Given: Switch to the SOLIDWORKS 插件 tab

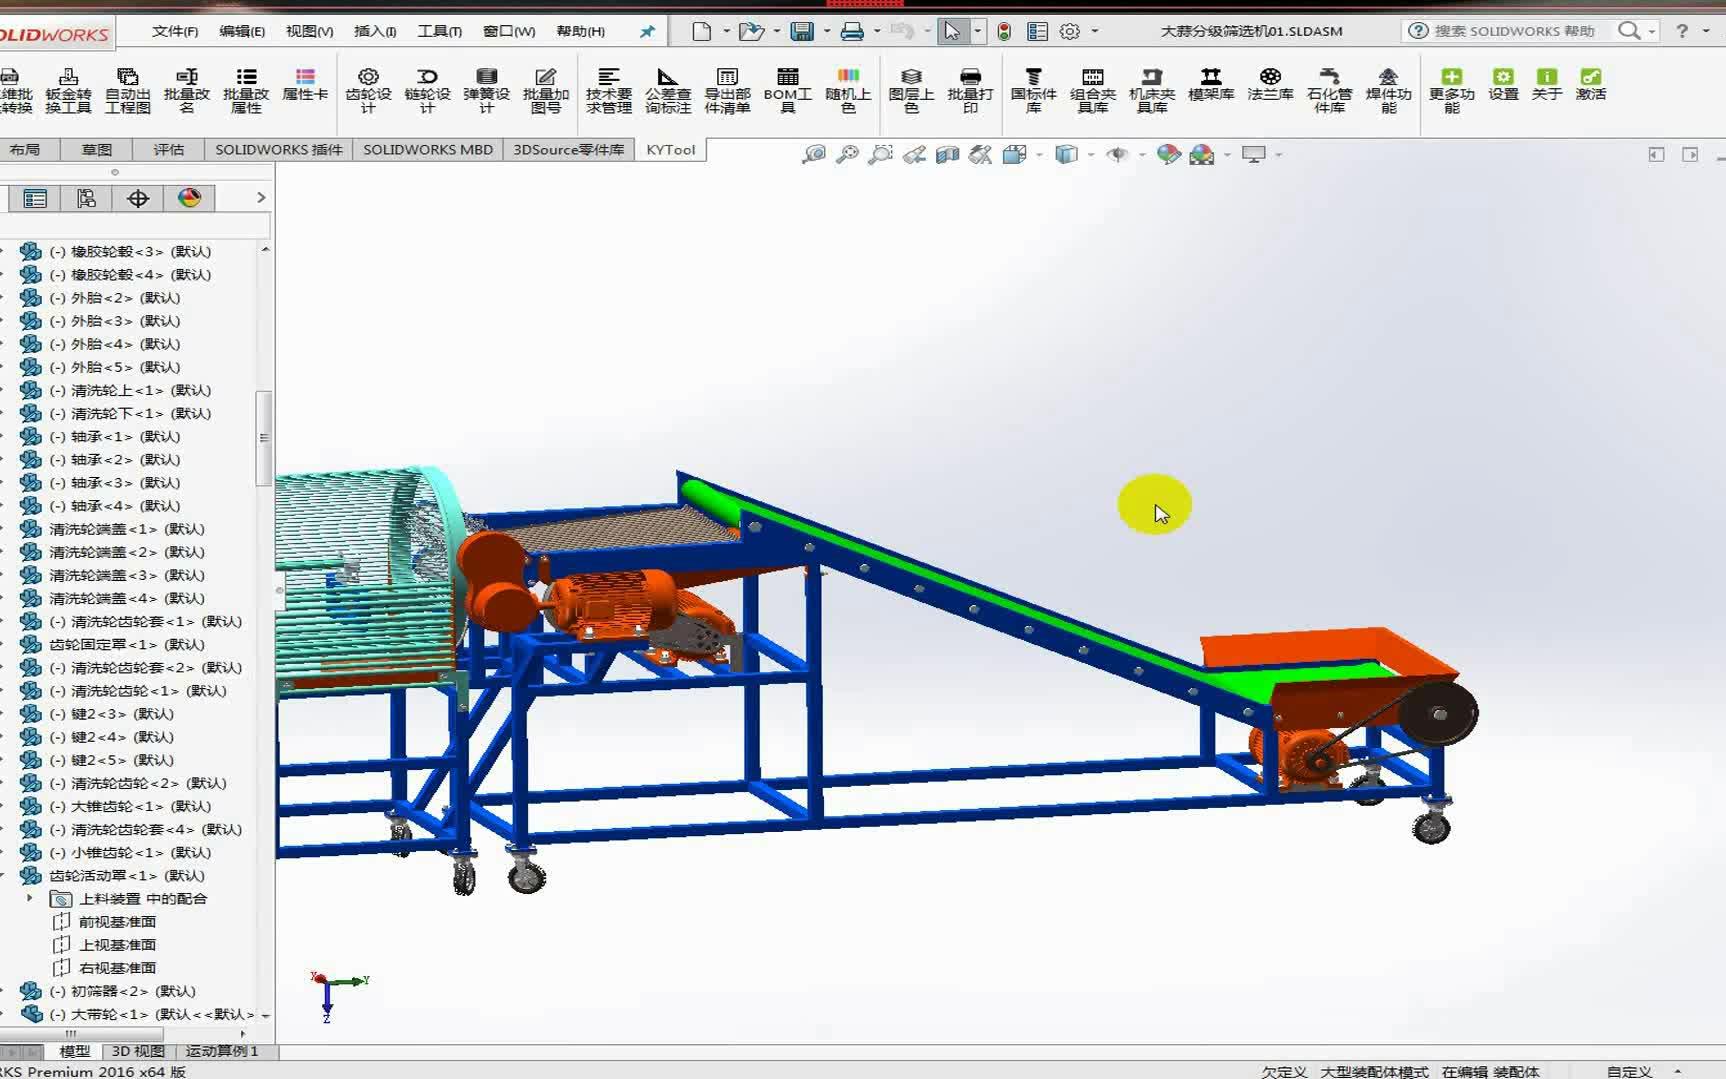Looking at the screenshot, I should [278, 149].
